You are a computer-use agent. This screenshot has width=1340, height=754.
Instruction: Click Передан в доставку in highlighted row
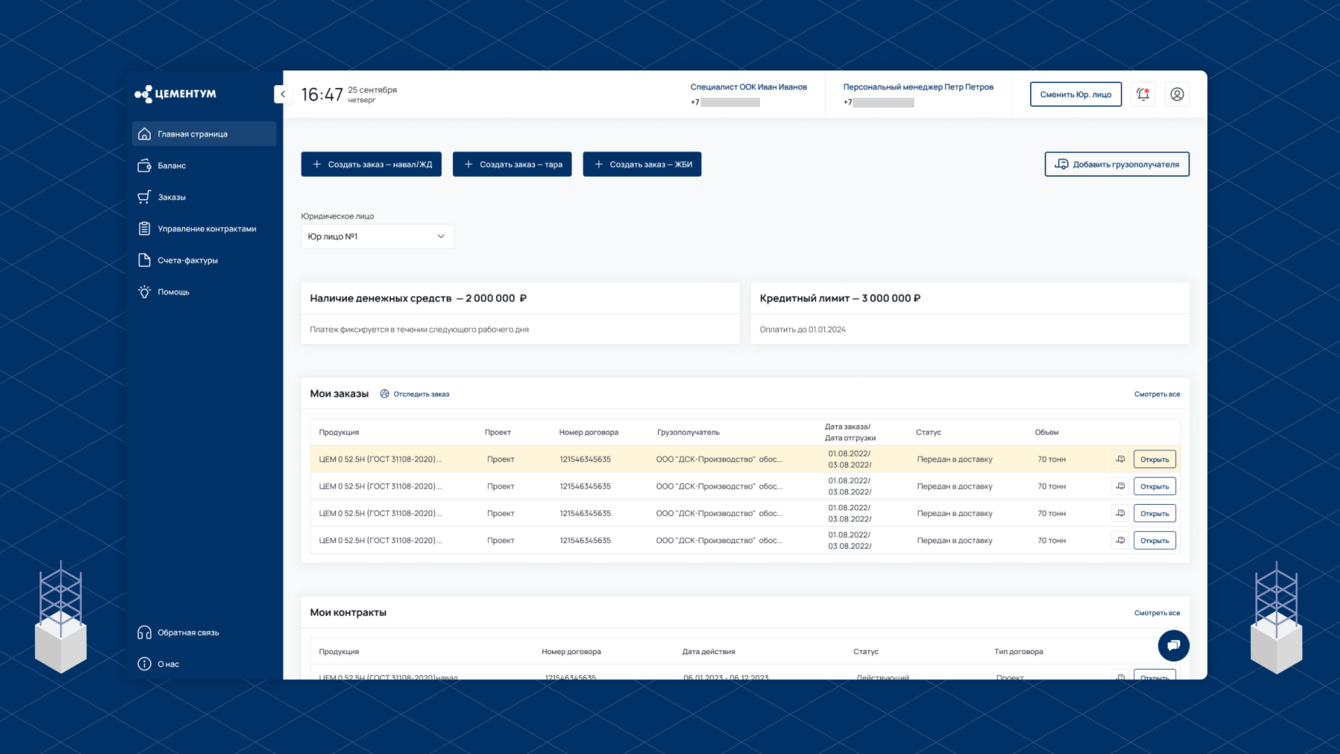coord(955,459)
